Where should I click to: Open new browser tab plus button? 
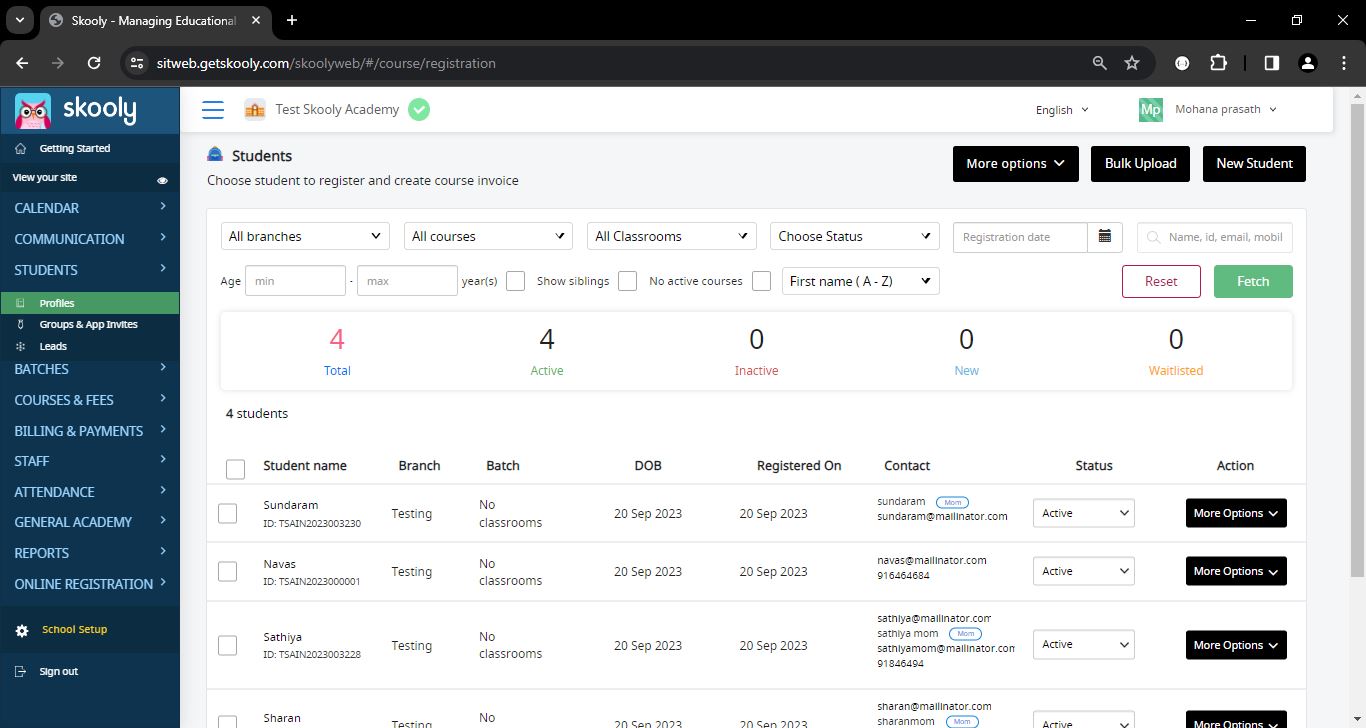pos(292,20)
